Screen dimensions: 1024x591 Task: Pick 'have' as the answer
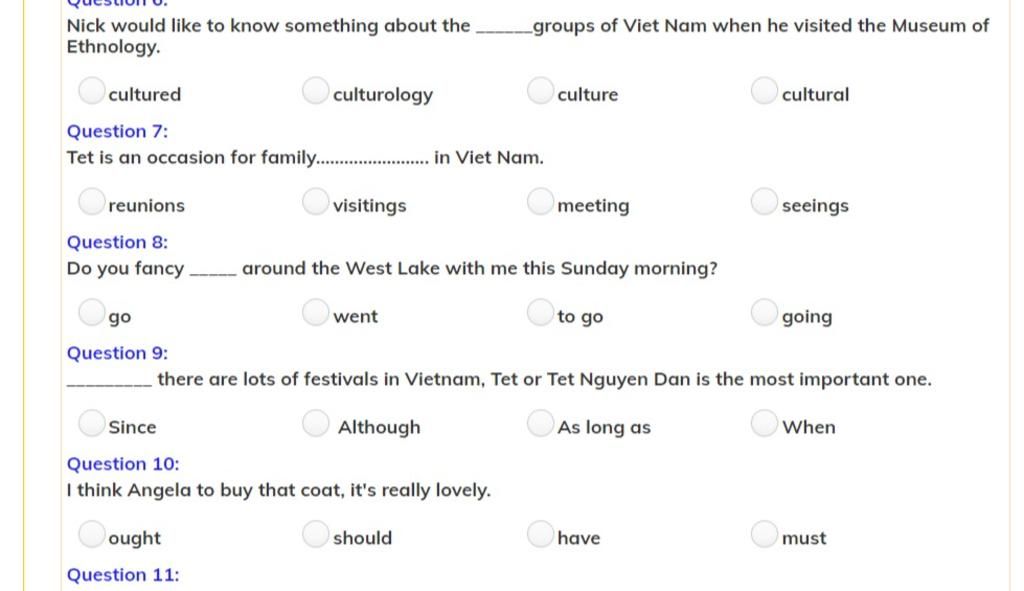click(x=540, y=534)
